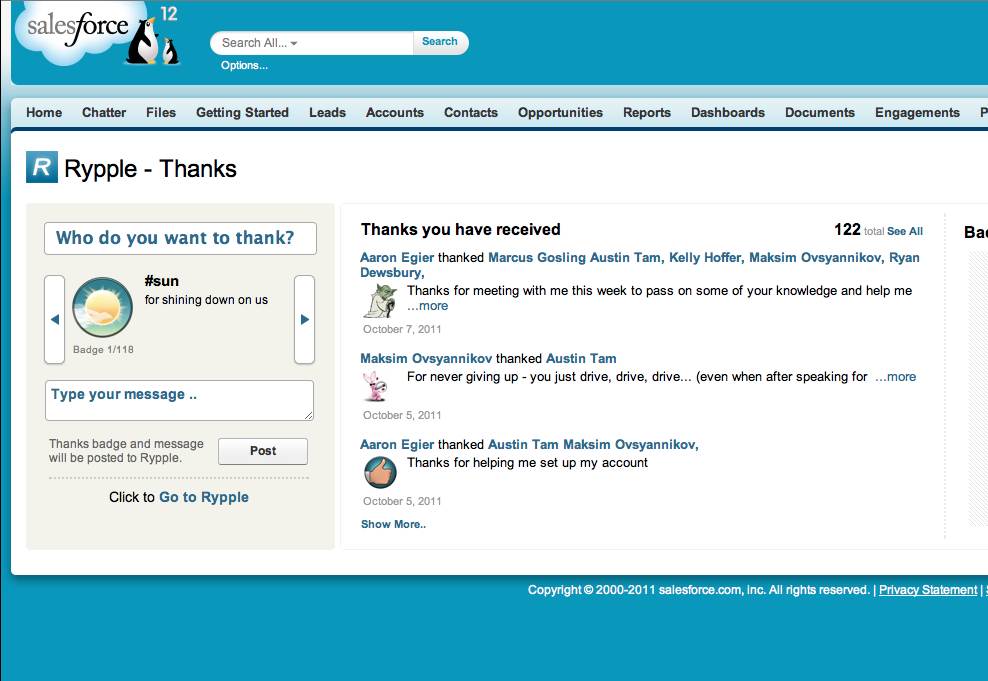Open search Options link
Viewport: 988px width, 681px height.
[244, 66]
